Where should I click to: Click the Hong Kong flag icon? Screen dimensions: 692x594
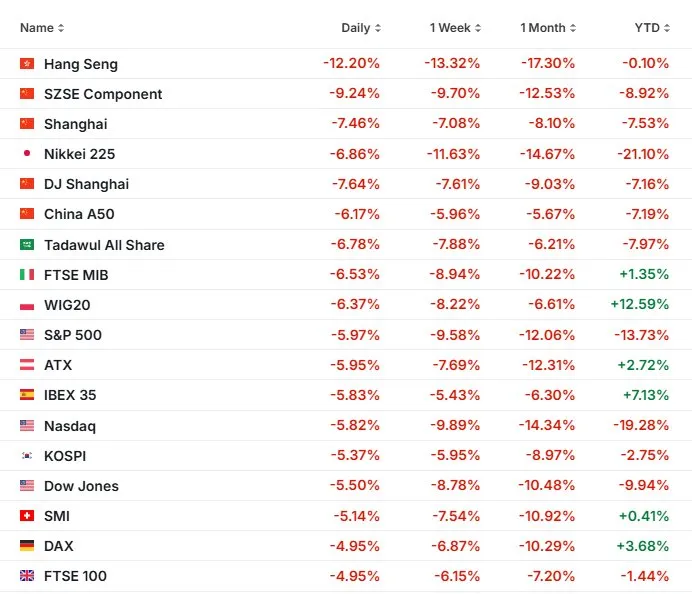click(27, 64)
